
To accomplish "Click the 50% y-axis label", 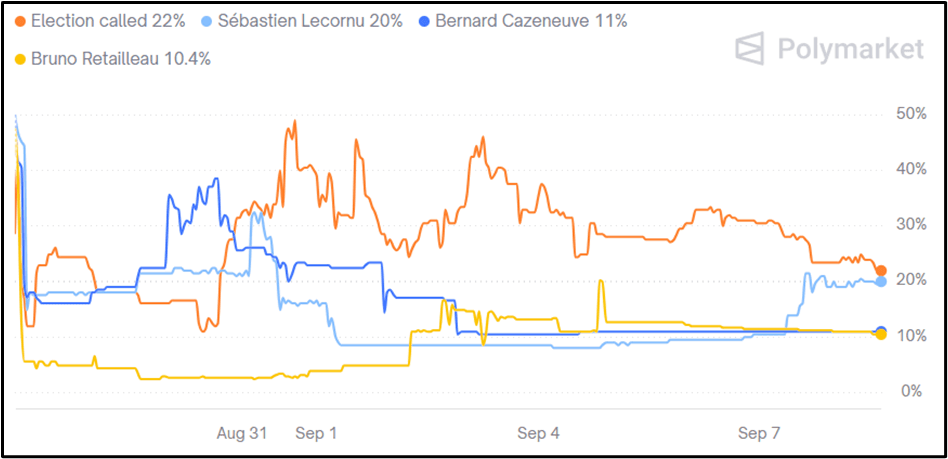I will click(x=909, y=114).
